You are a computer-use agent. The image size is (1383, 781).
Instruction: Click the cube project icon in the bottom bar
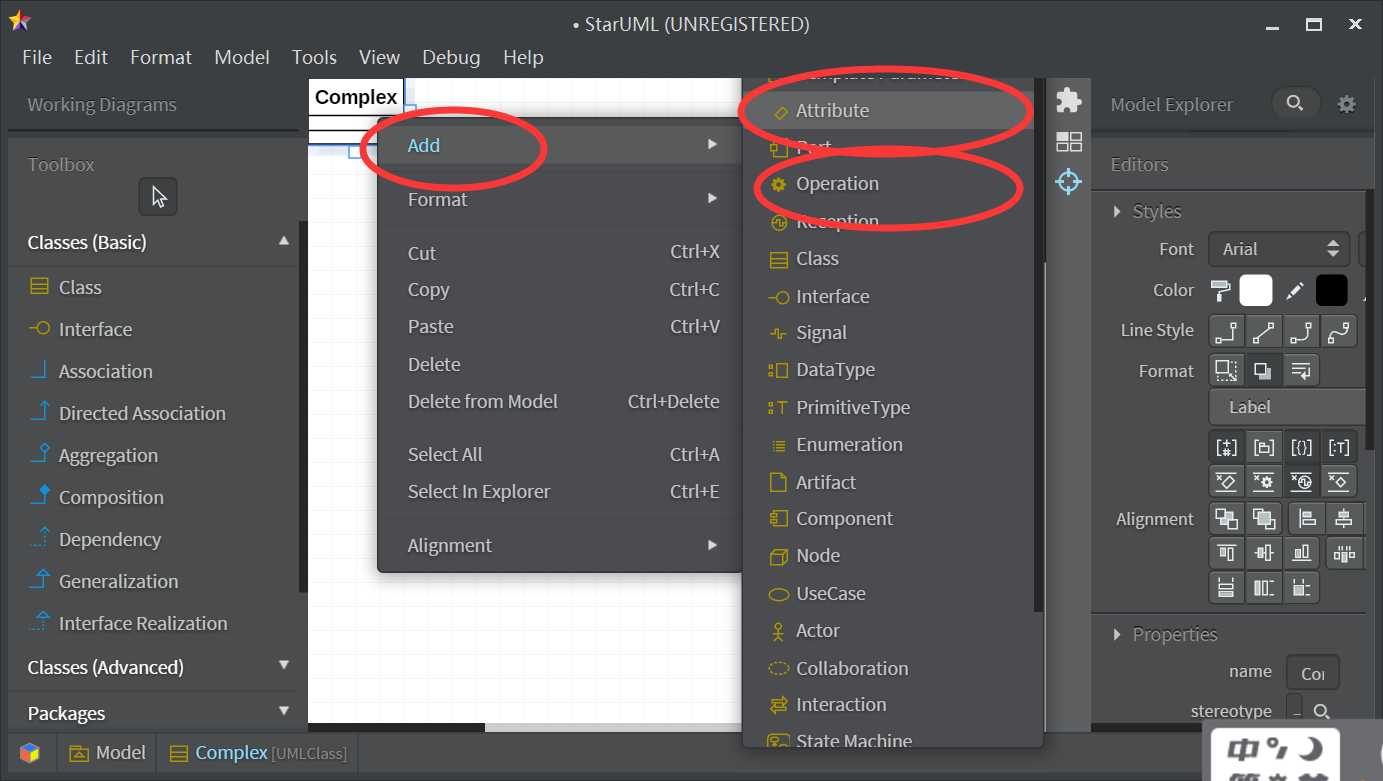[x=30, y=753]
